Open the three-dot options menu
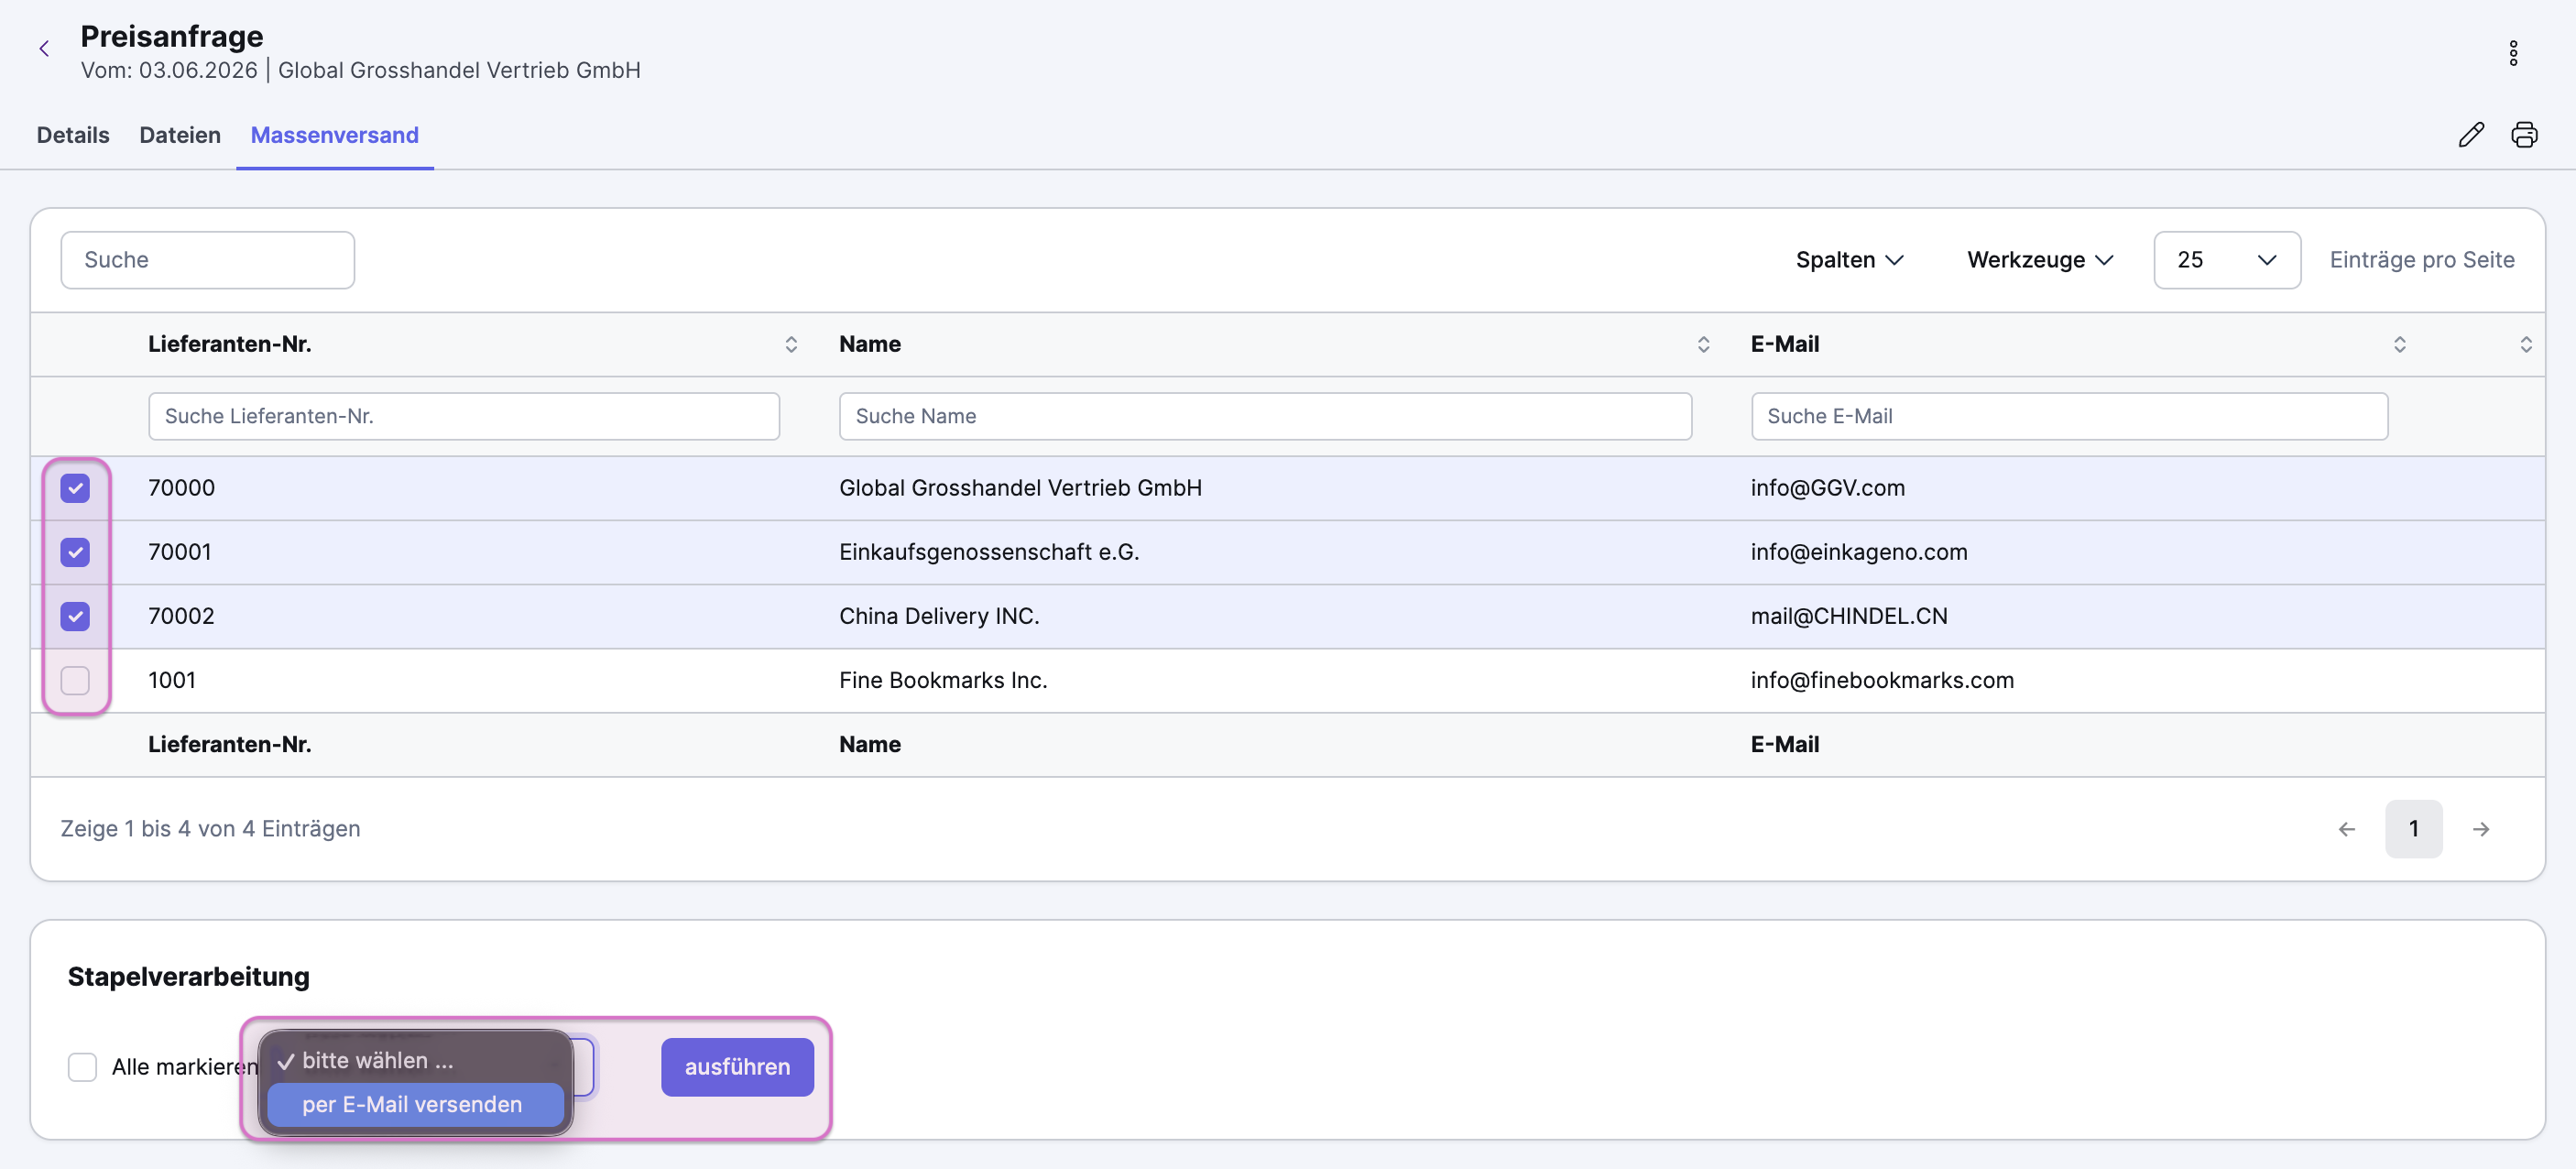2576x1169 pixels. click(x=2512, y=52)
